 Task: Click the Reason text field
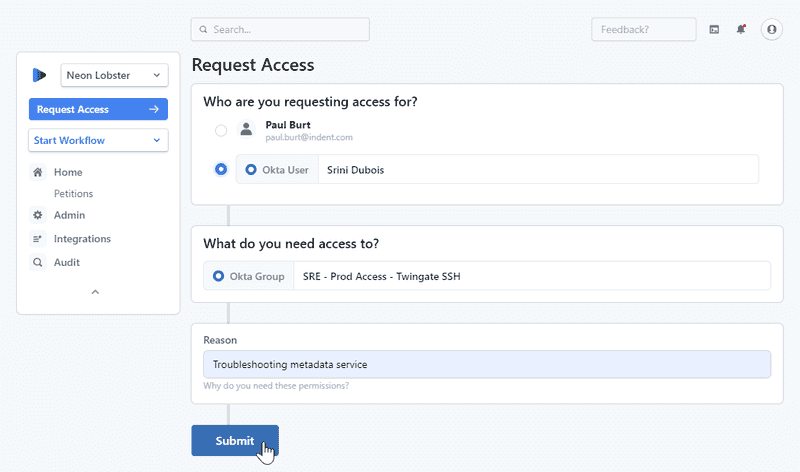tap(487, 364)
